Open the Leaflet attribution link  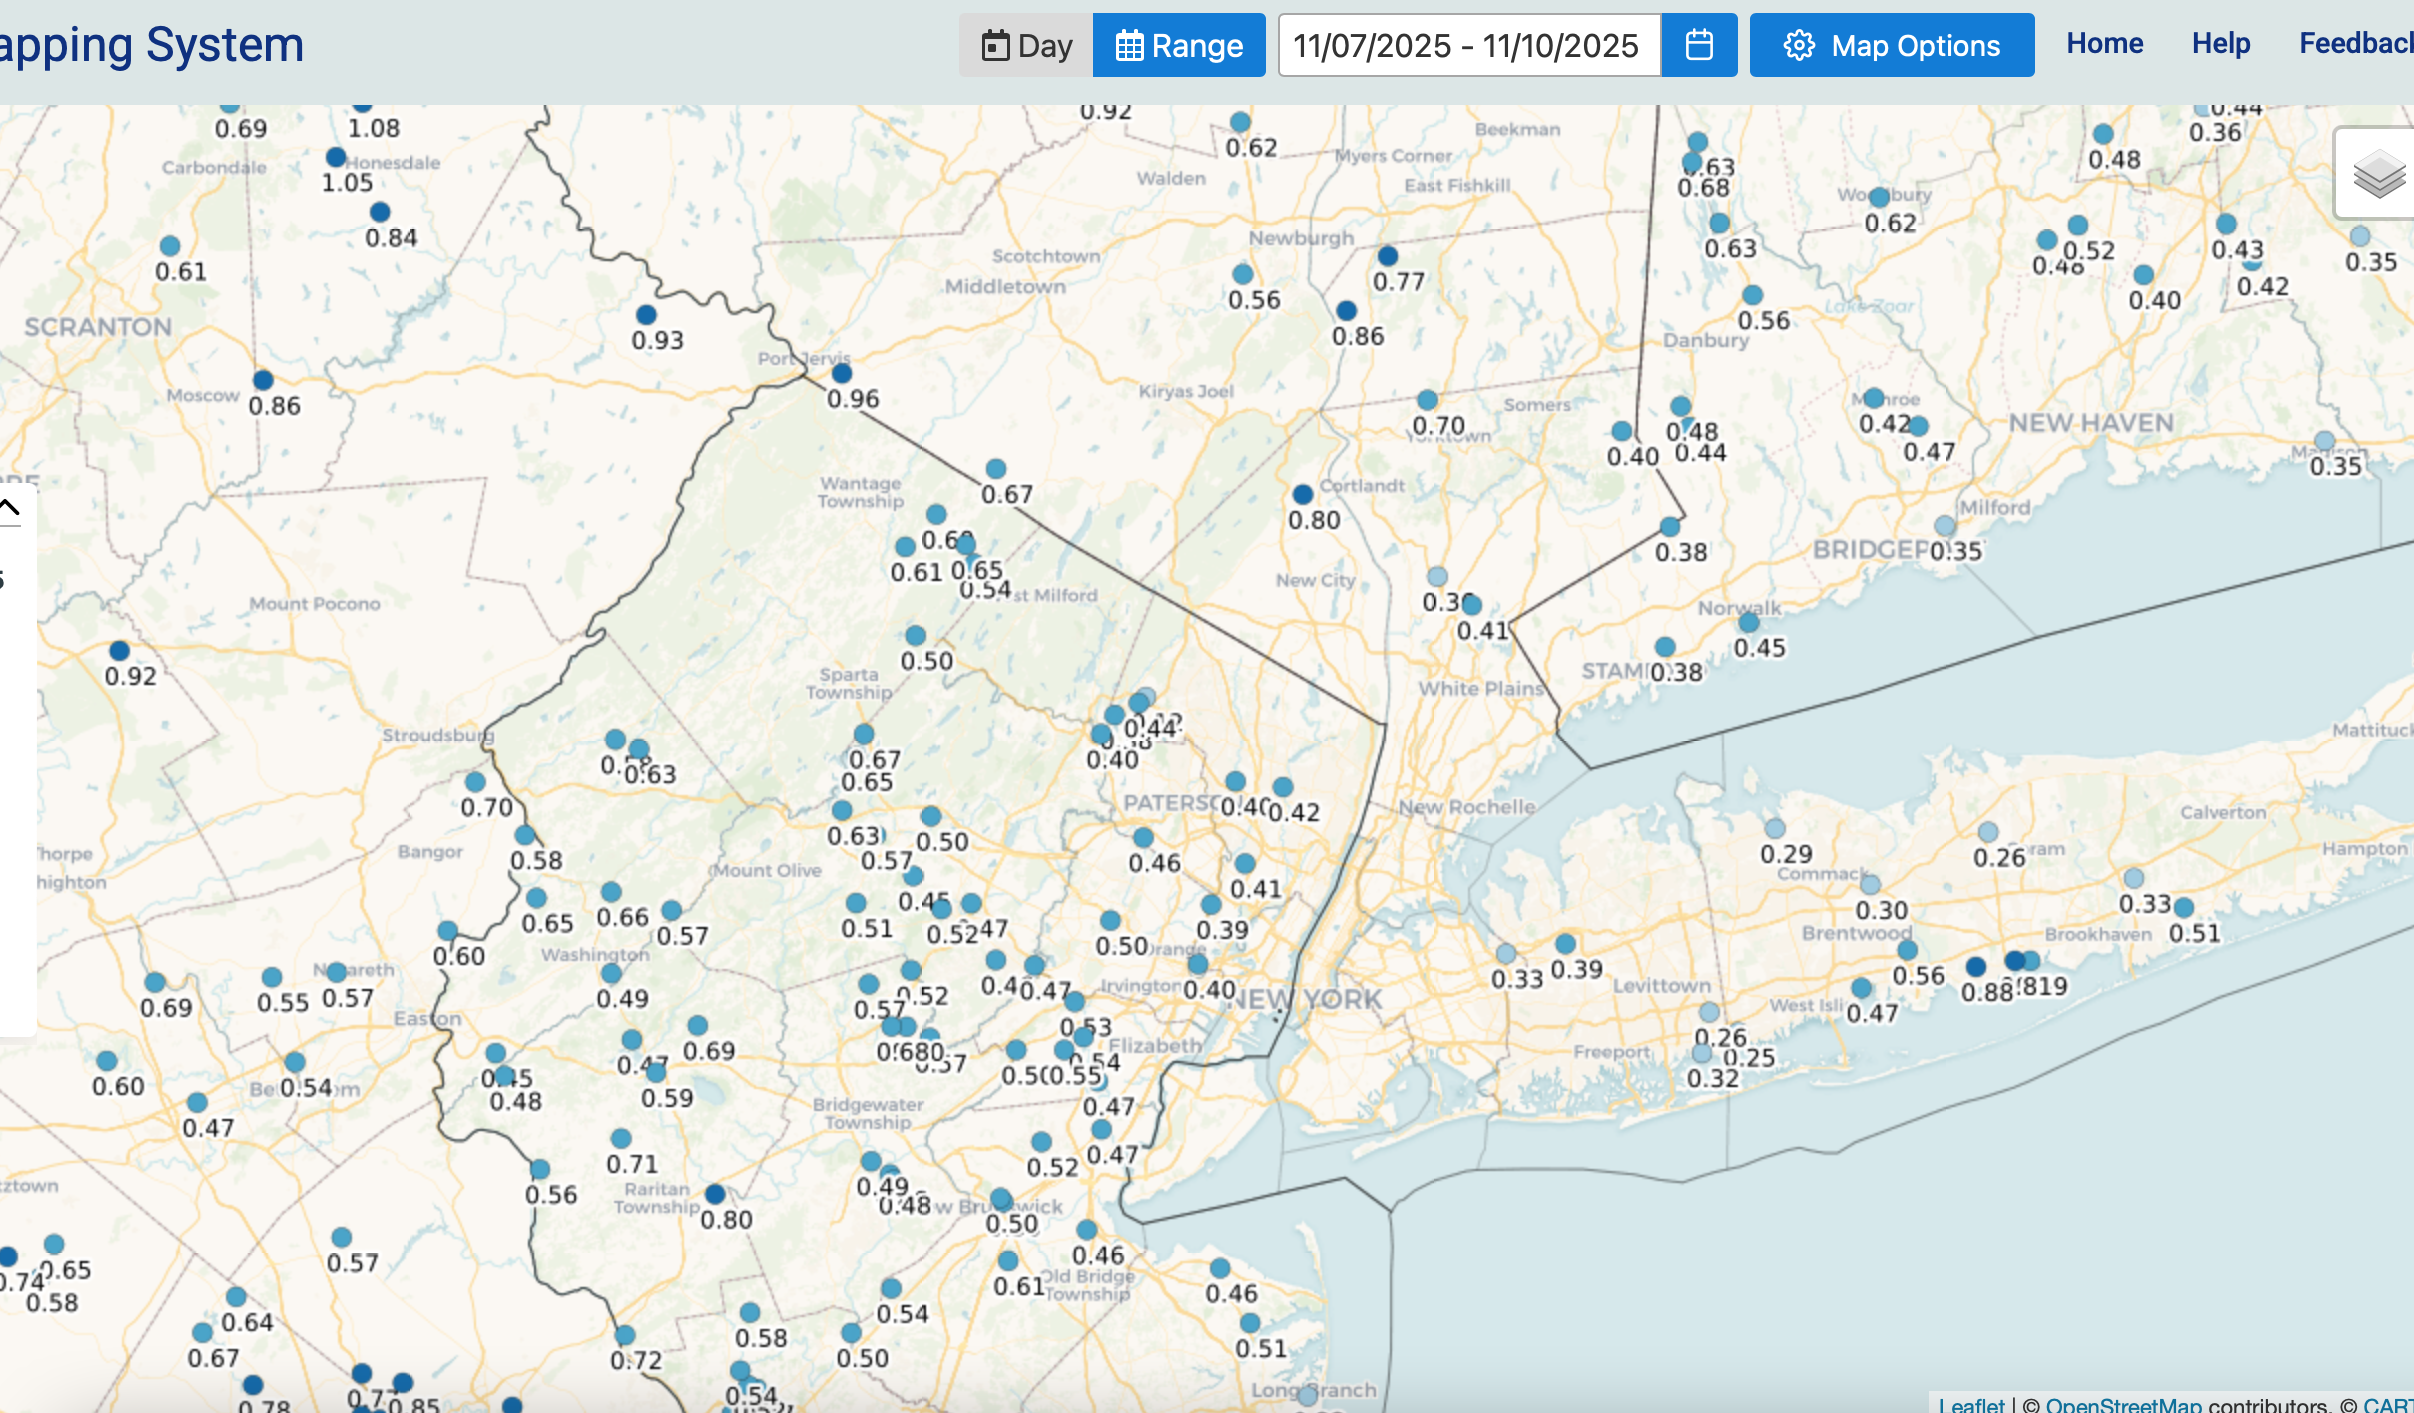(1971, 1404)
